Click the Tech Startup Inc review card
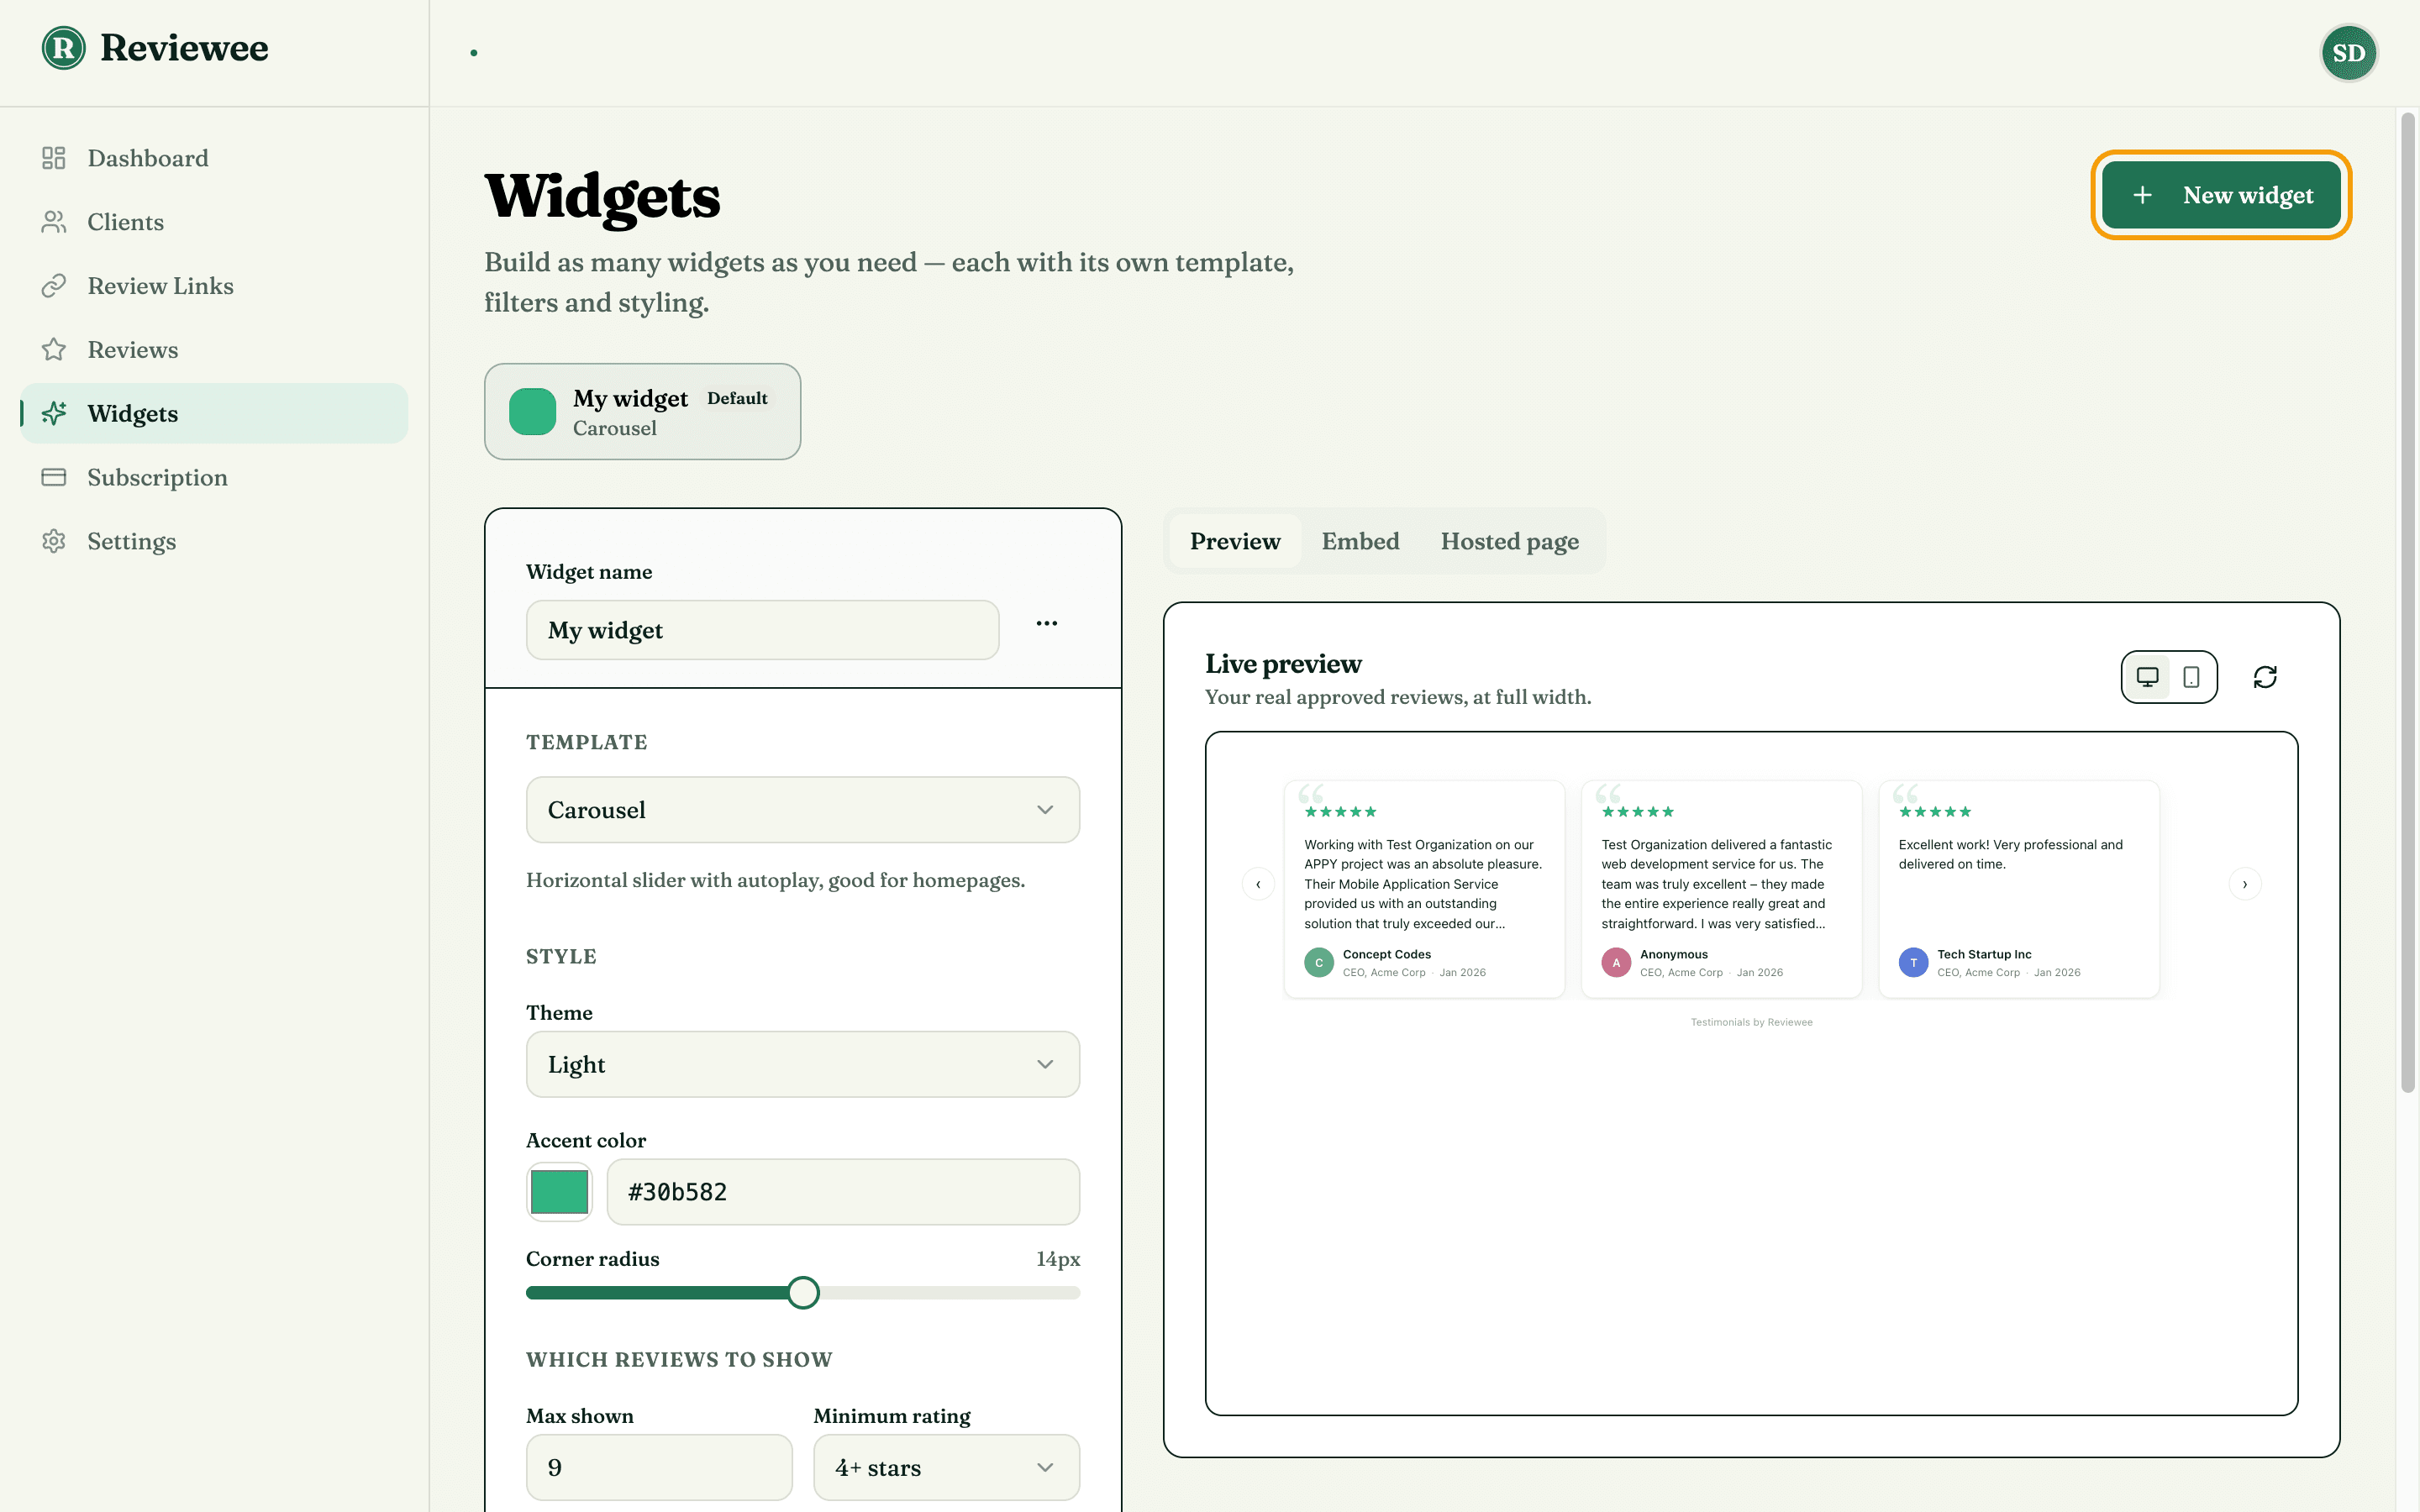Viewport: 2420px width, 1512px height. [2019, 889]
